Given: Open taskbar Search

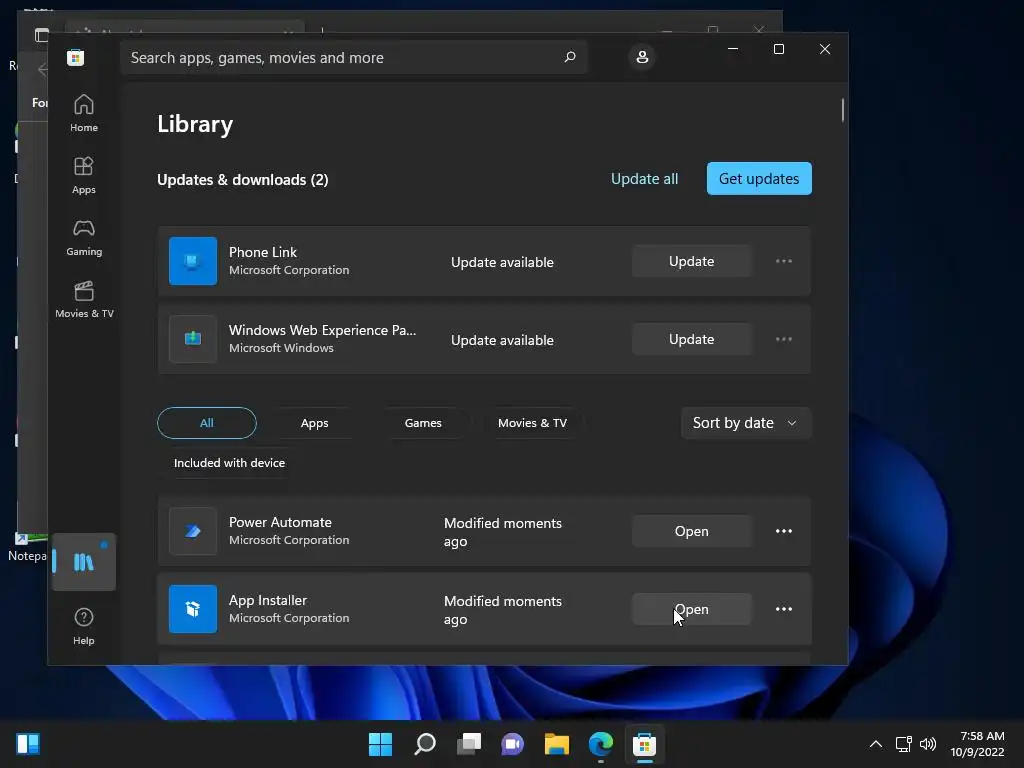Looking at the screenshot, I should click(424, 744).
